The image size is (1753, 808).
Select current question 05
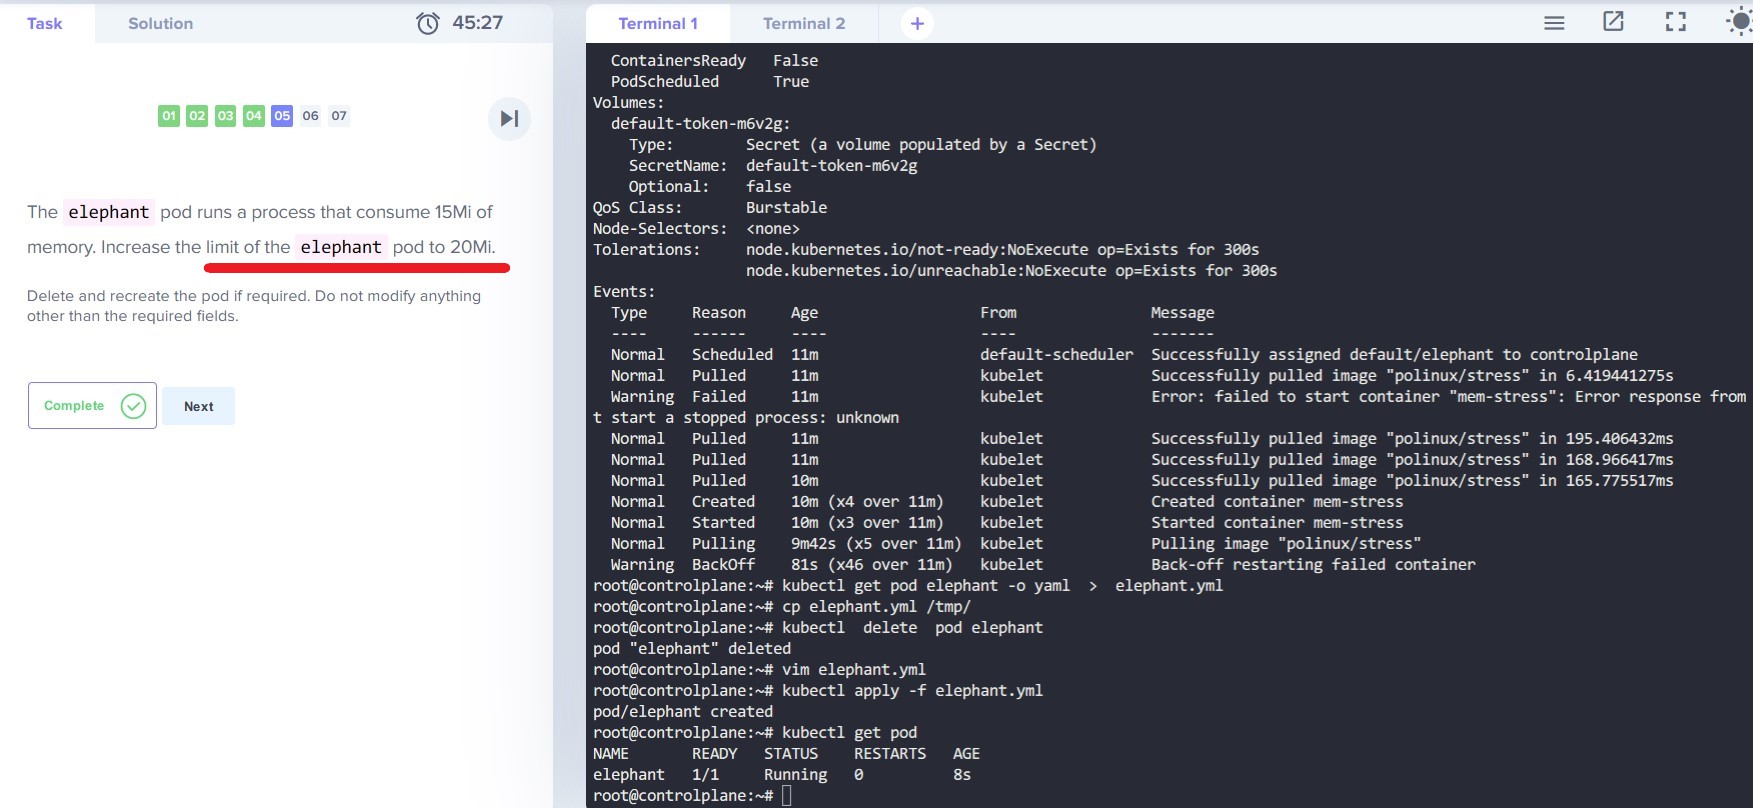tap(282, 116)
